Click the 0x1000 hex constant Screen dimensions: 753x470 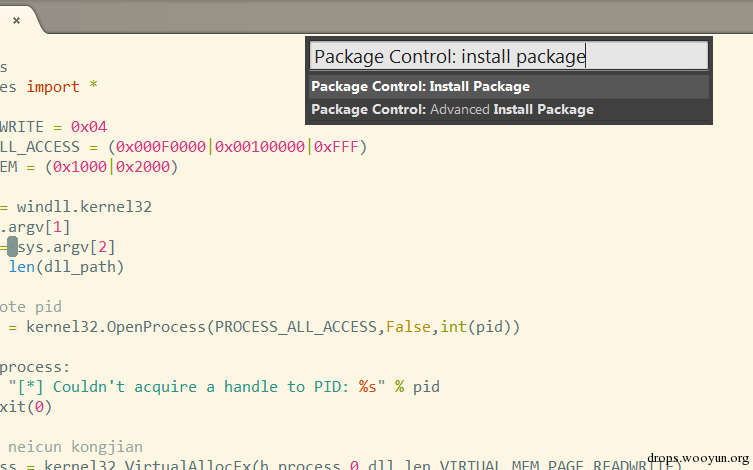click(x=80, y=167)
